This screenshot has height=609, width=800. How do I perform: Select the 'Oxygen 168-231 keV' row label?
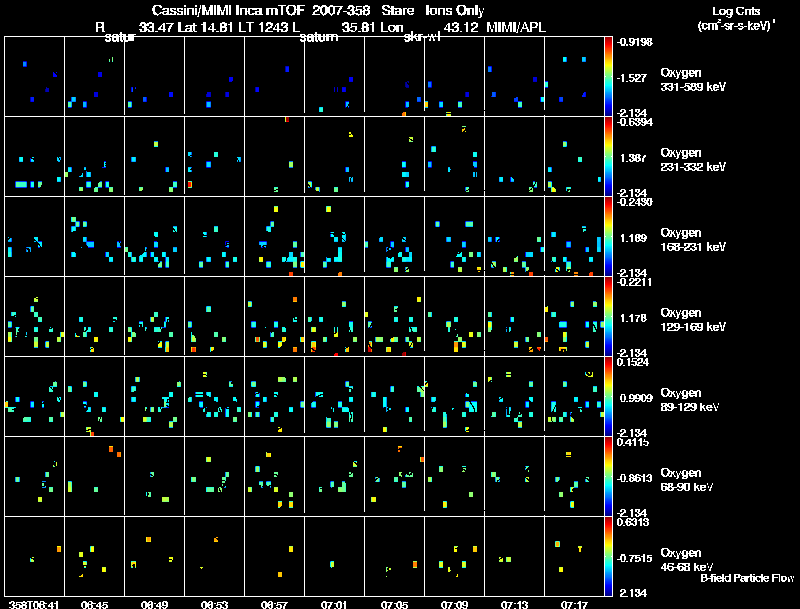click(693, 240)
